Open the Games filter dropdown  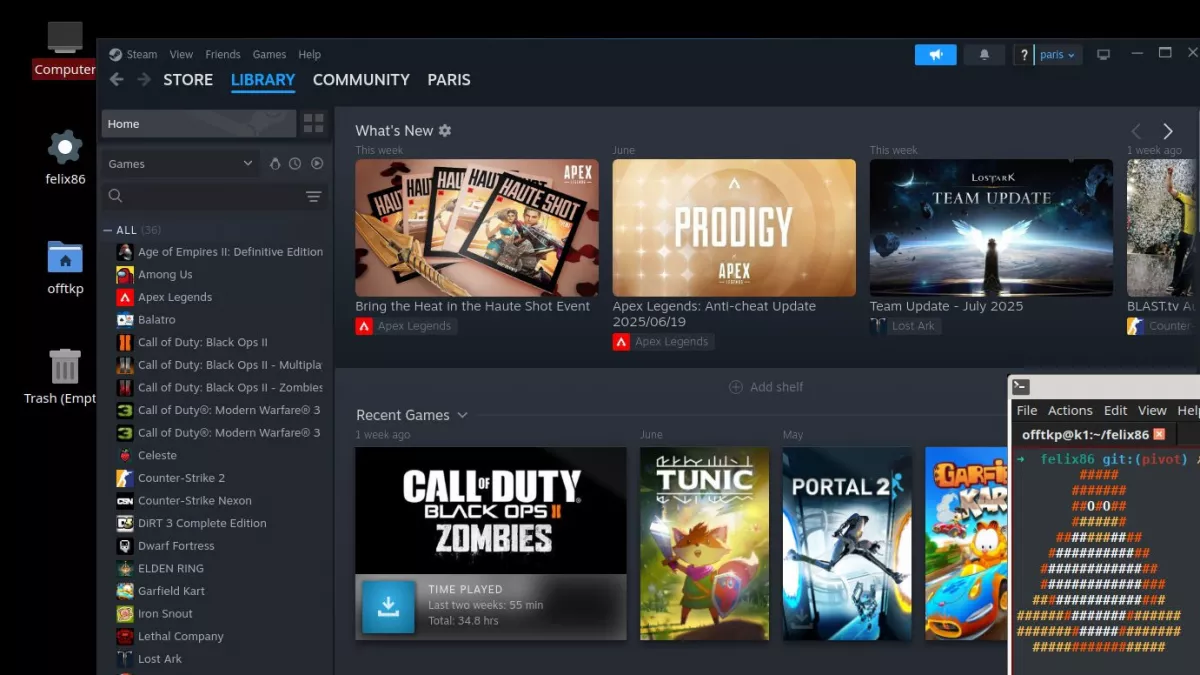click(181, 164)
